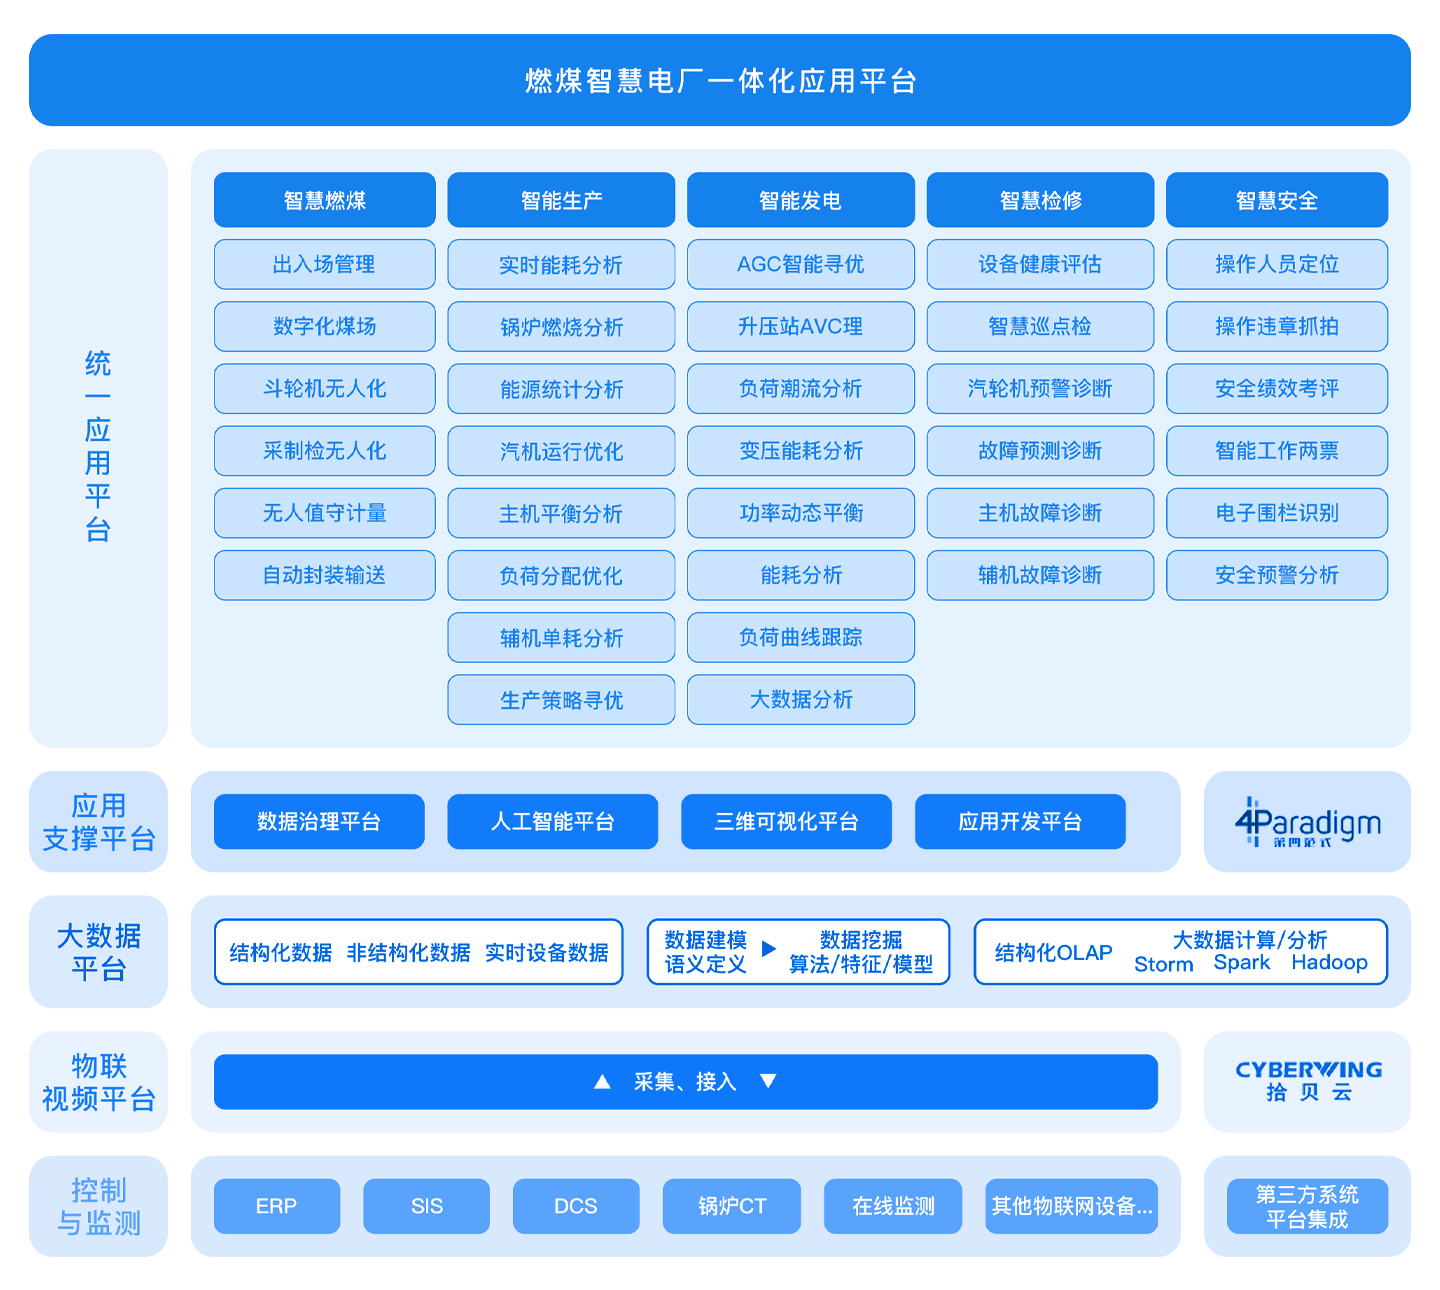Click the 设备健康评估 item
The image size is (1440, 1290).
pos(1040,264)
